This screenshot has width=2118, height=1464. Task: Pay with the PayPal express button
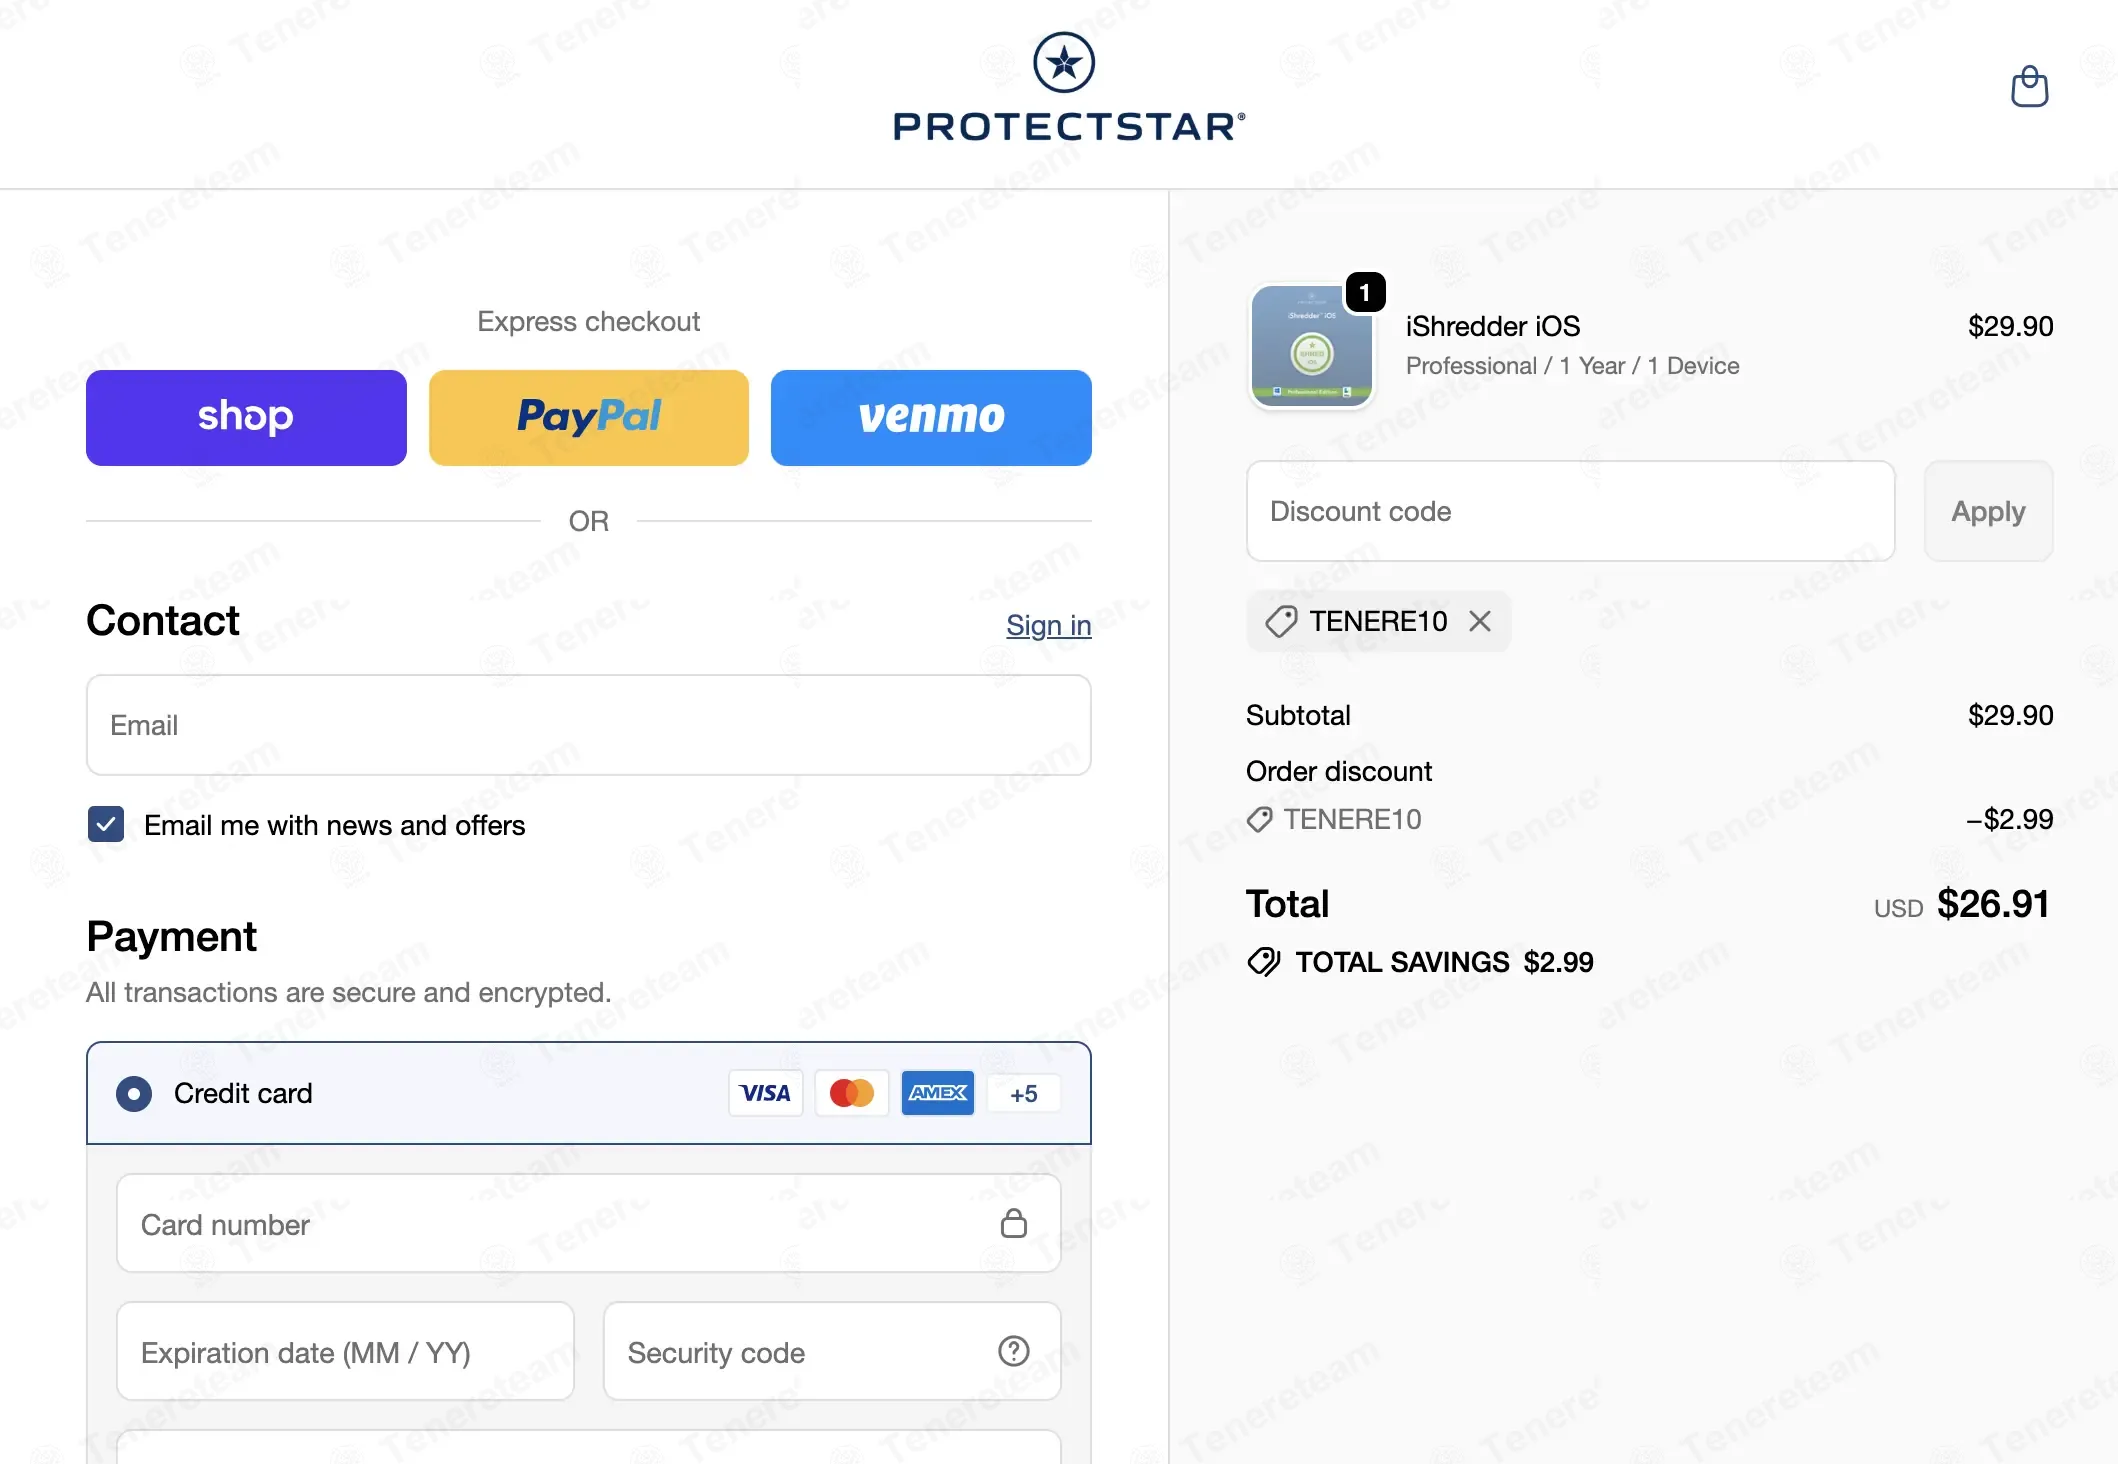[x=589, y=418]
